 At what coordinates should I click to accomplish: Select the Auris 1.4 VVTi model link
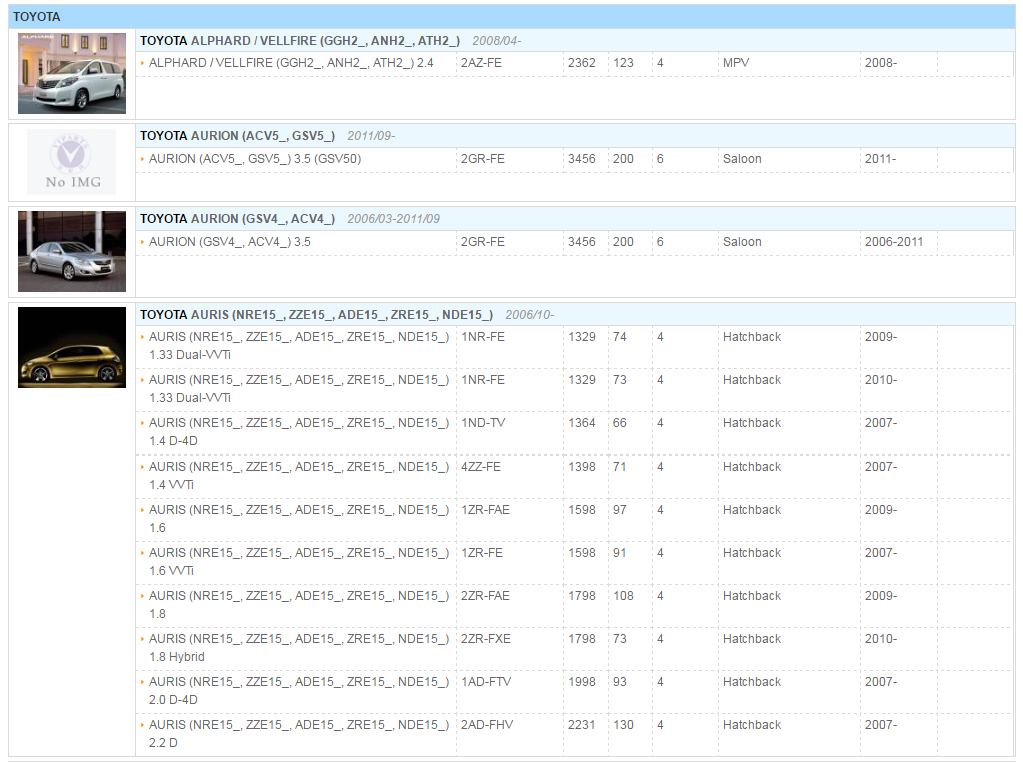point(299,476)
